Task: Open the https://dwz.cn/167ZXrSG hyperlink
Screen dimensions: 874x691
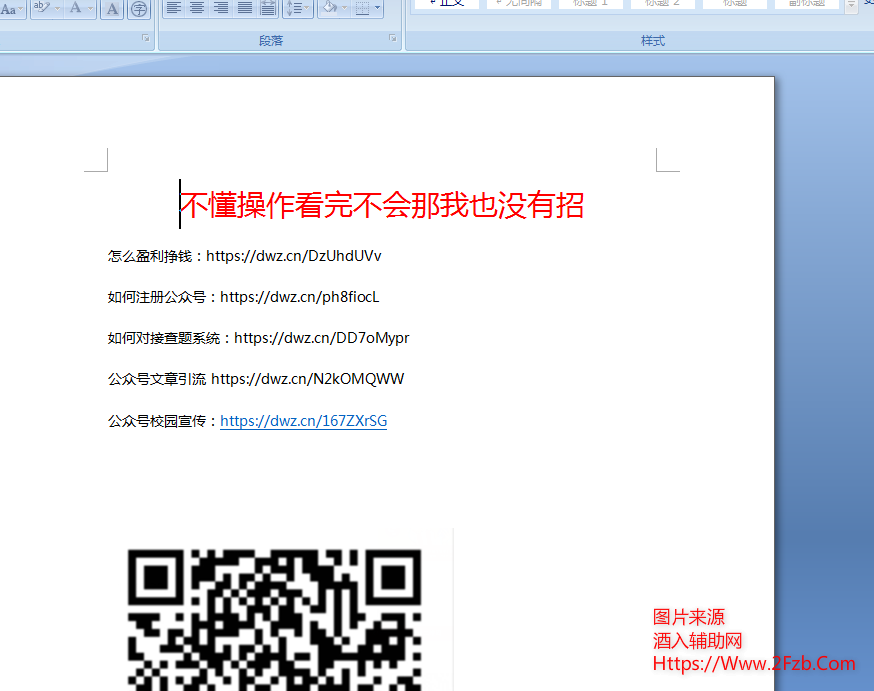Action: click(x=303, y=421)
